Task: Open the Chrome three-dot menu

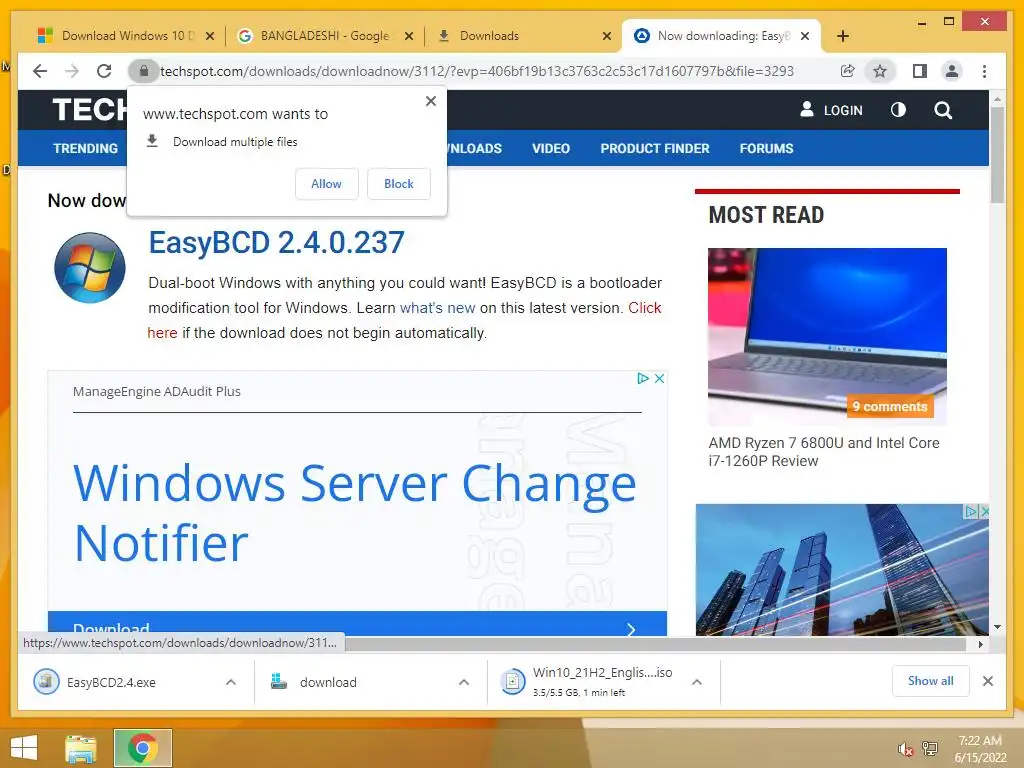Action: point(984,71)
